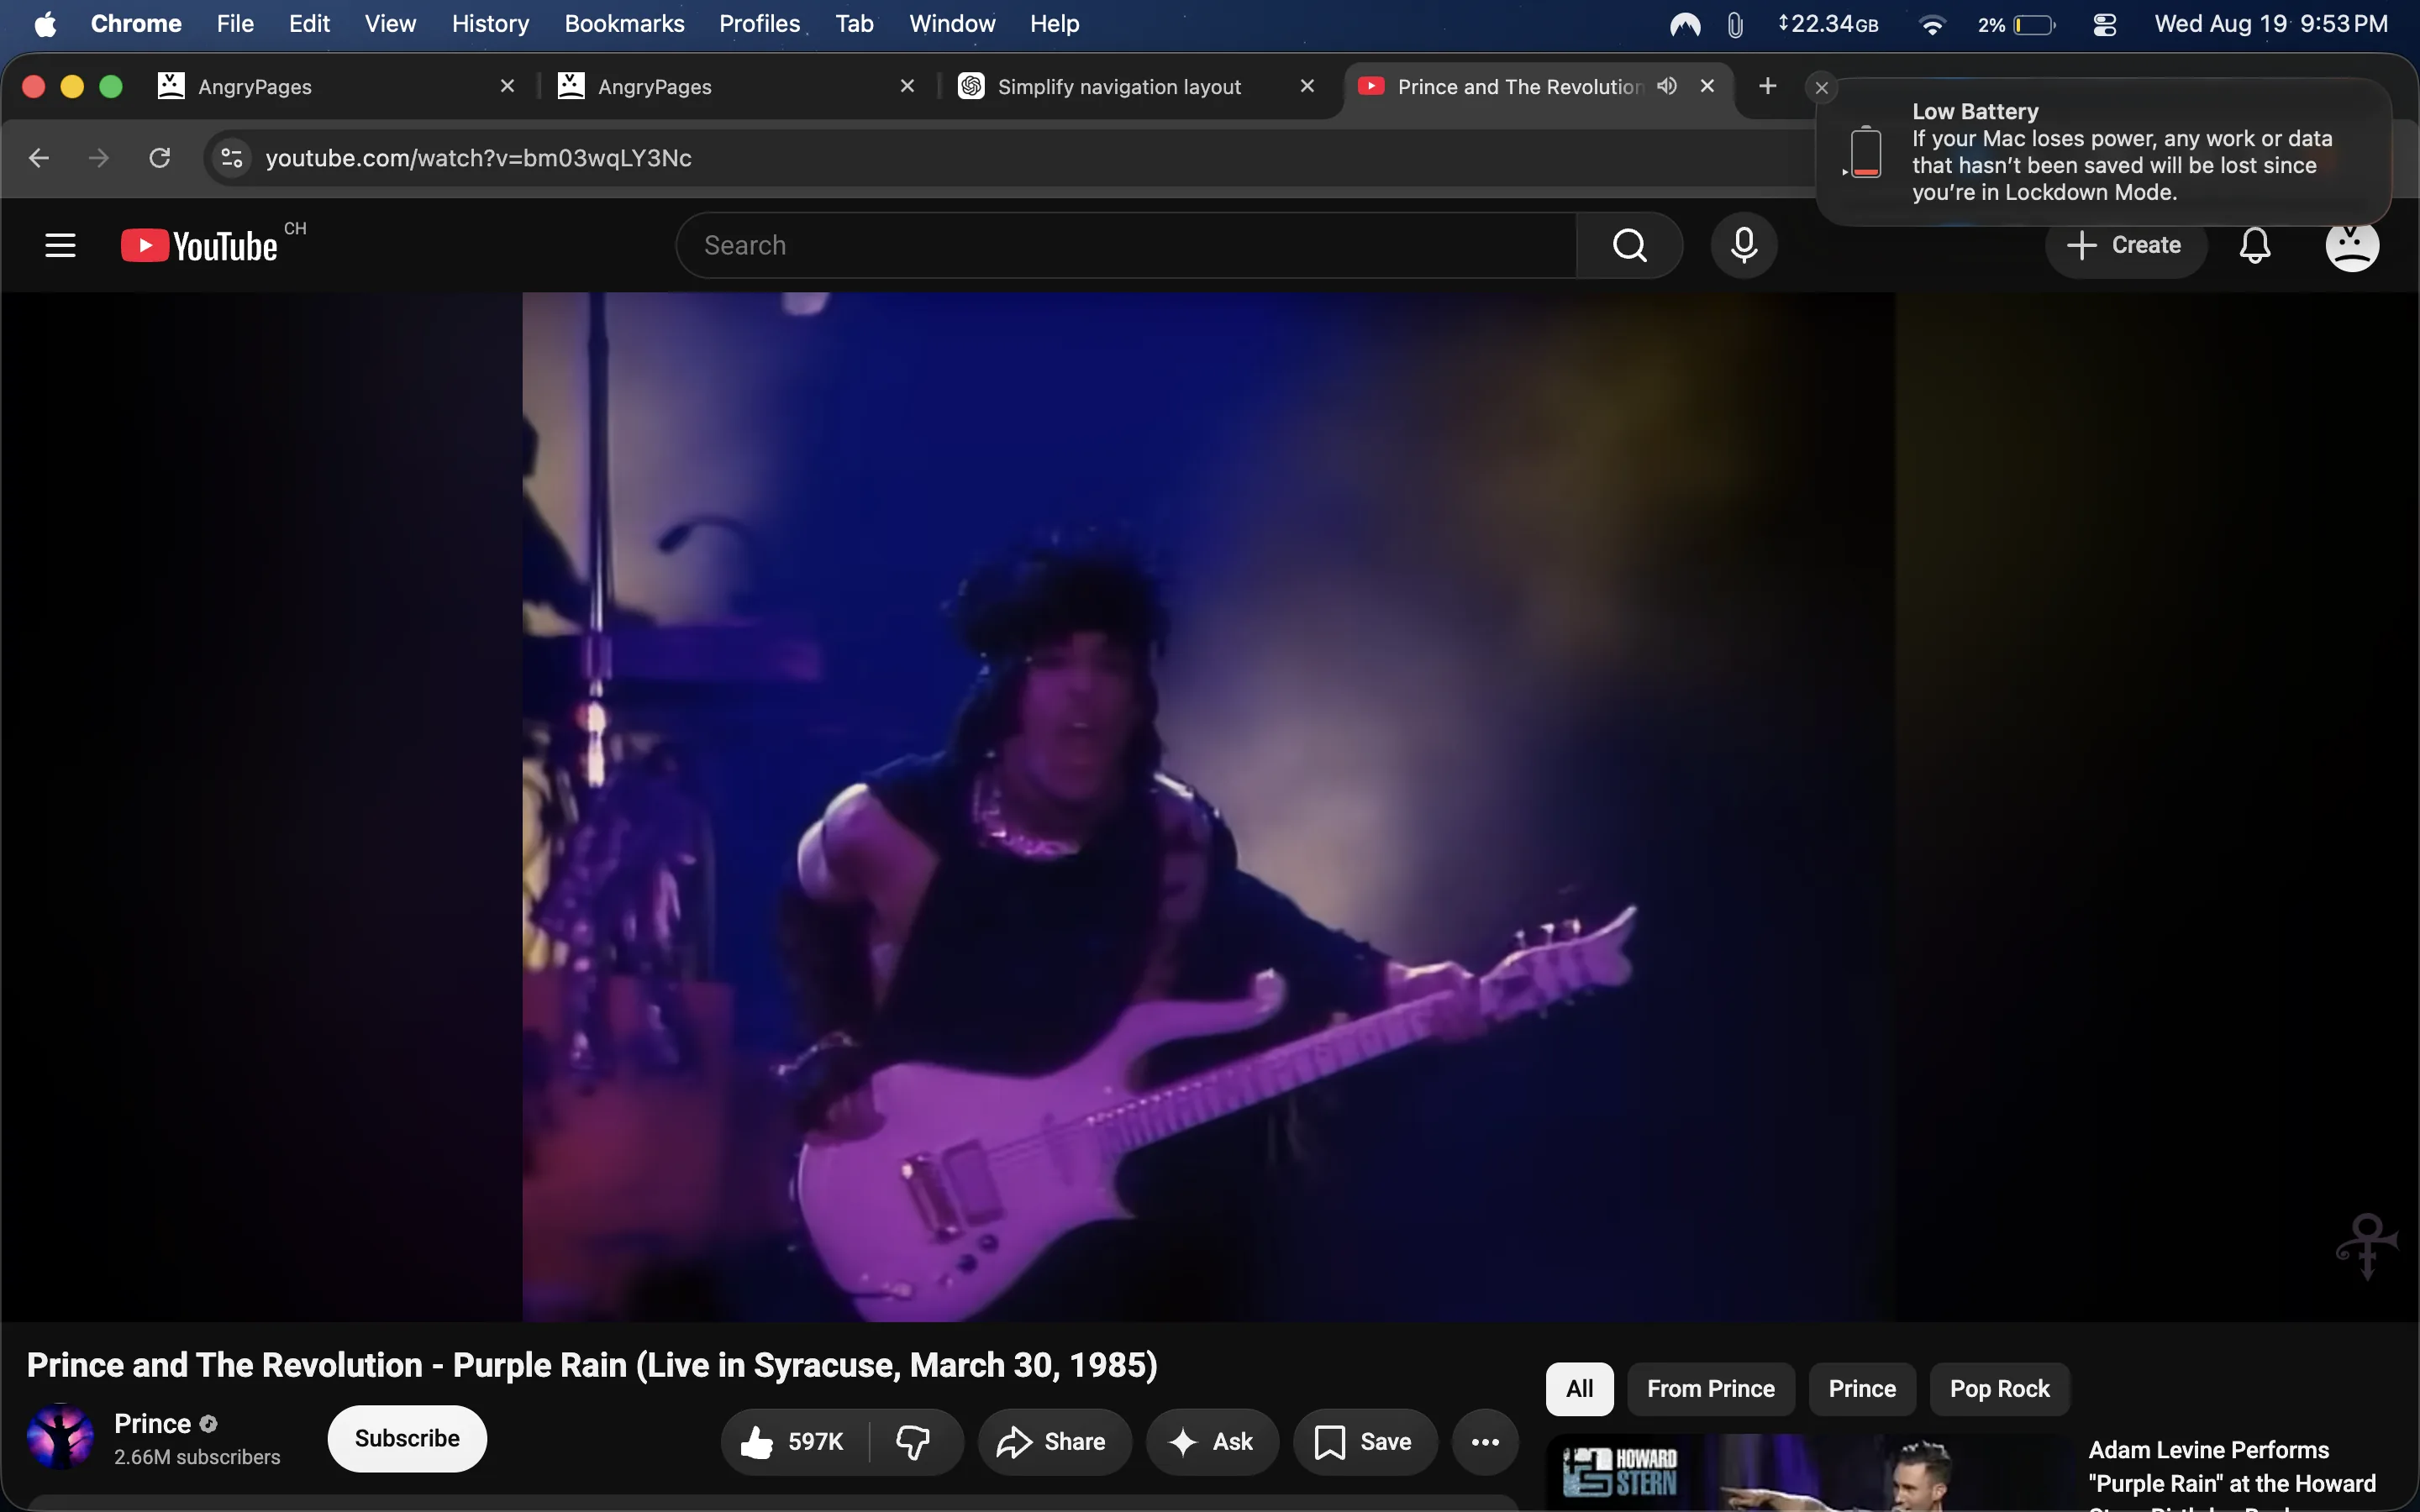Open the Chrome File menu
Screen dimensions: 2420x1512
235,24
